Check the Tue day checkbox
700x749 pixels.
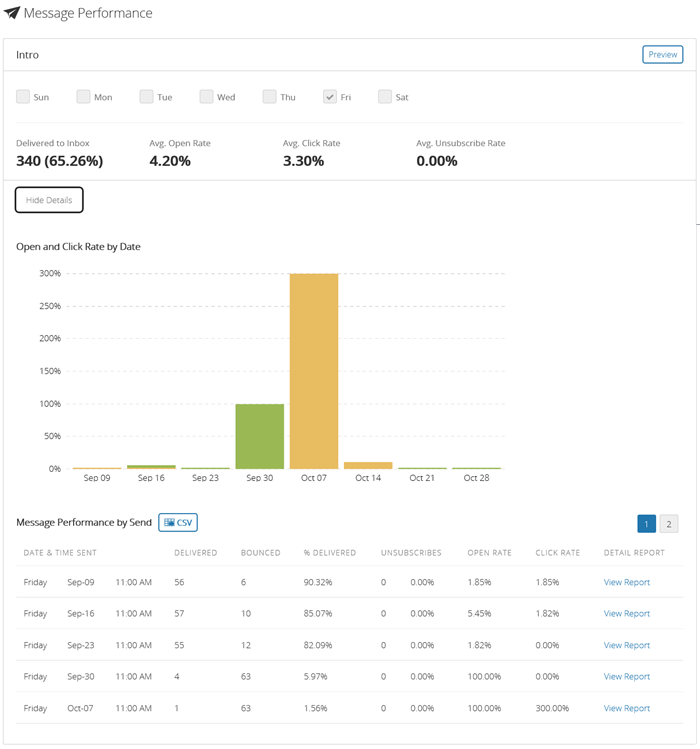[146, 97]
